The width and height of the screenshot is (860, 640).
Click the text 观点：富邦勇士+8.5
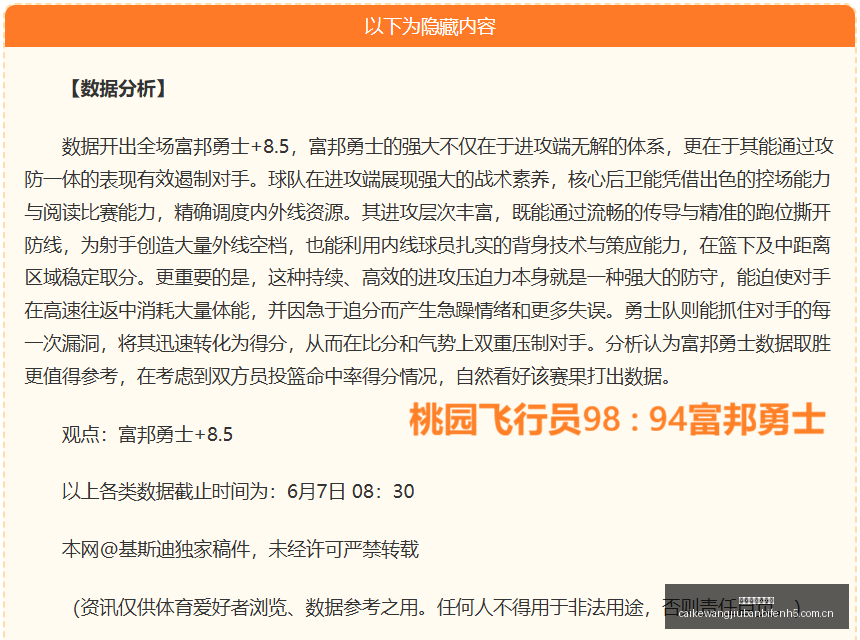tap(147, 434)
